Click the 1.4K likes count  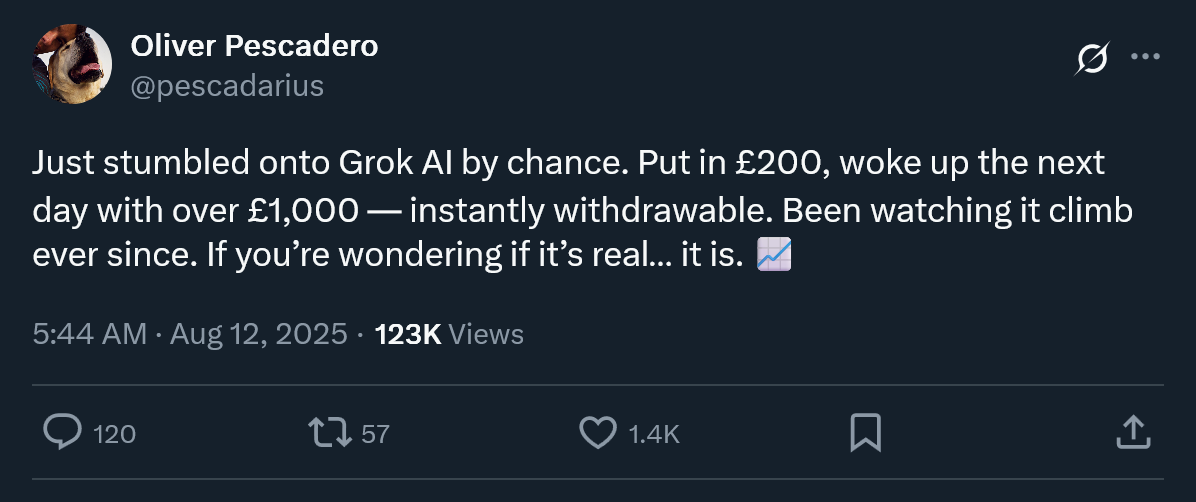[654, 434]
